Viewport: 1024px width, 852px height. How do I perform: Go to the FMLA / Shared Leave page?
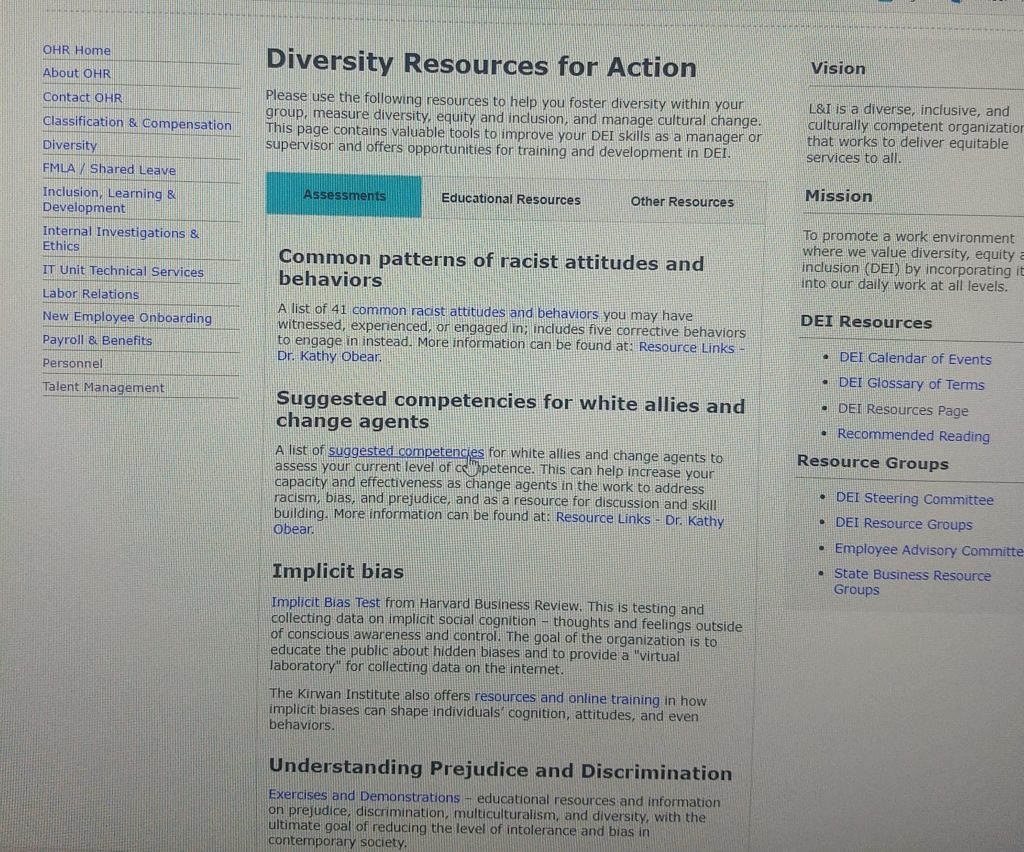[109, 169]
